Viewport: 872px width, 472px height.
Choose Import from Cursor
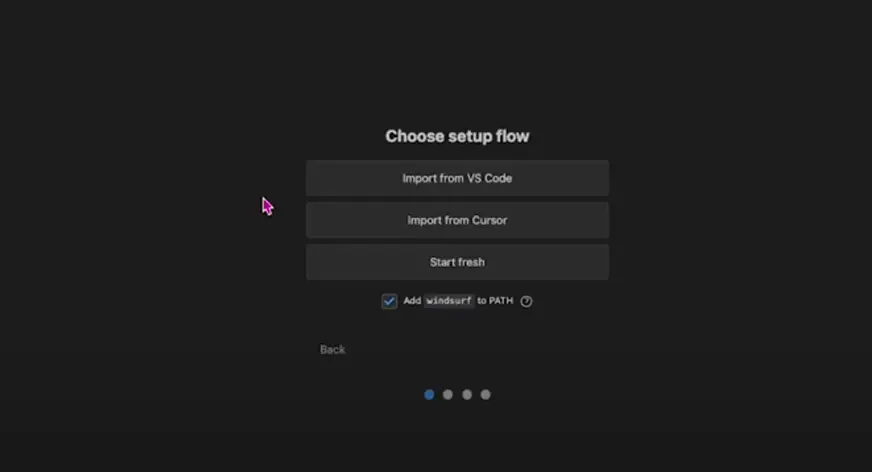click(457, 220)
